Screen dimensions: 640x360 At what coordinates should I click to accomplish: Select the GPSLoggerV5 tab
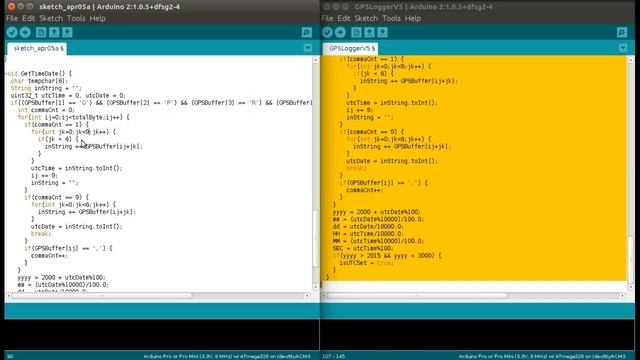tap(351, 49)
